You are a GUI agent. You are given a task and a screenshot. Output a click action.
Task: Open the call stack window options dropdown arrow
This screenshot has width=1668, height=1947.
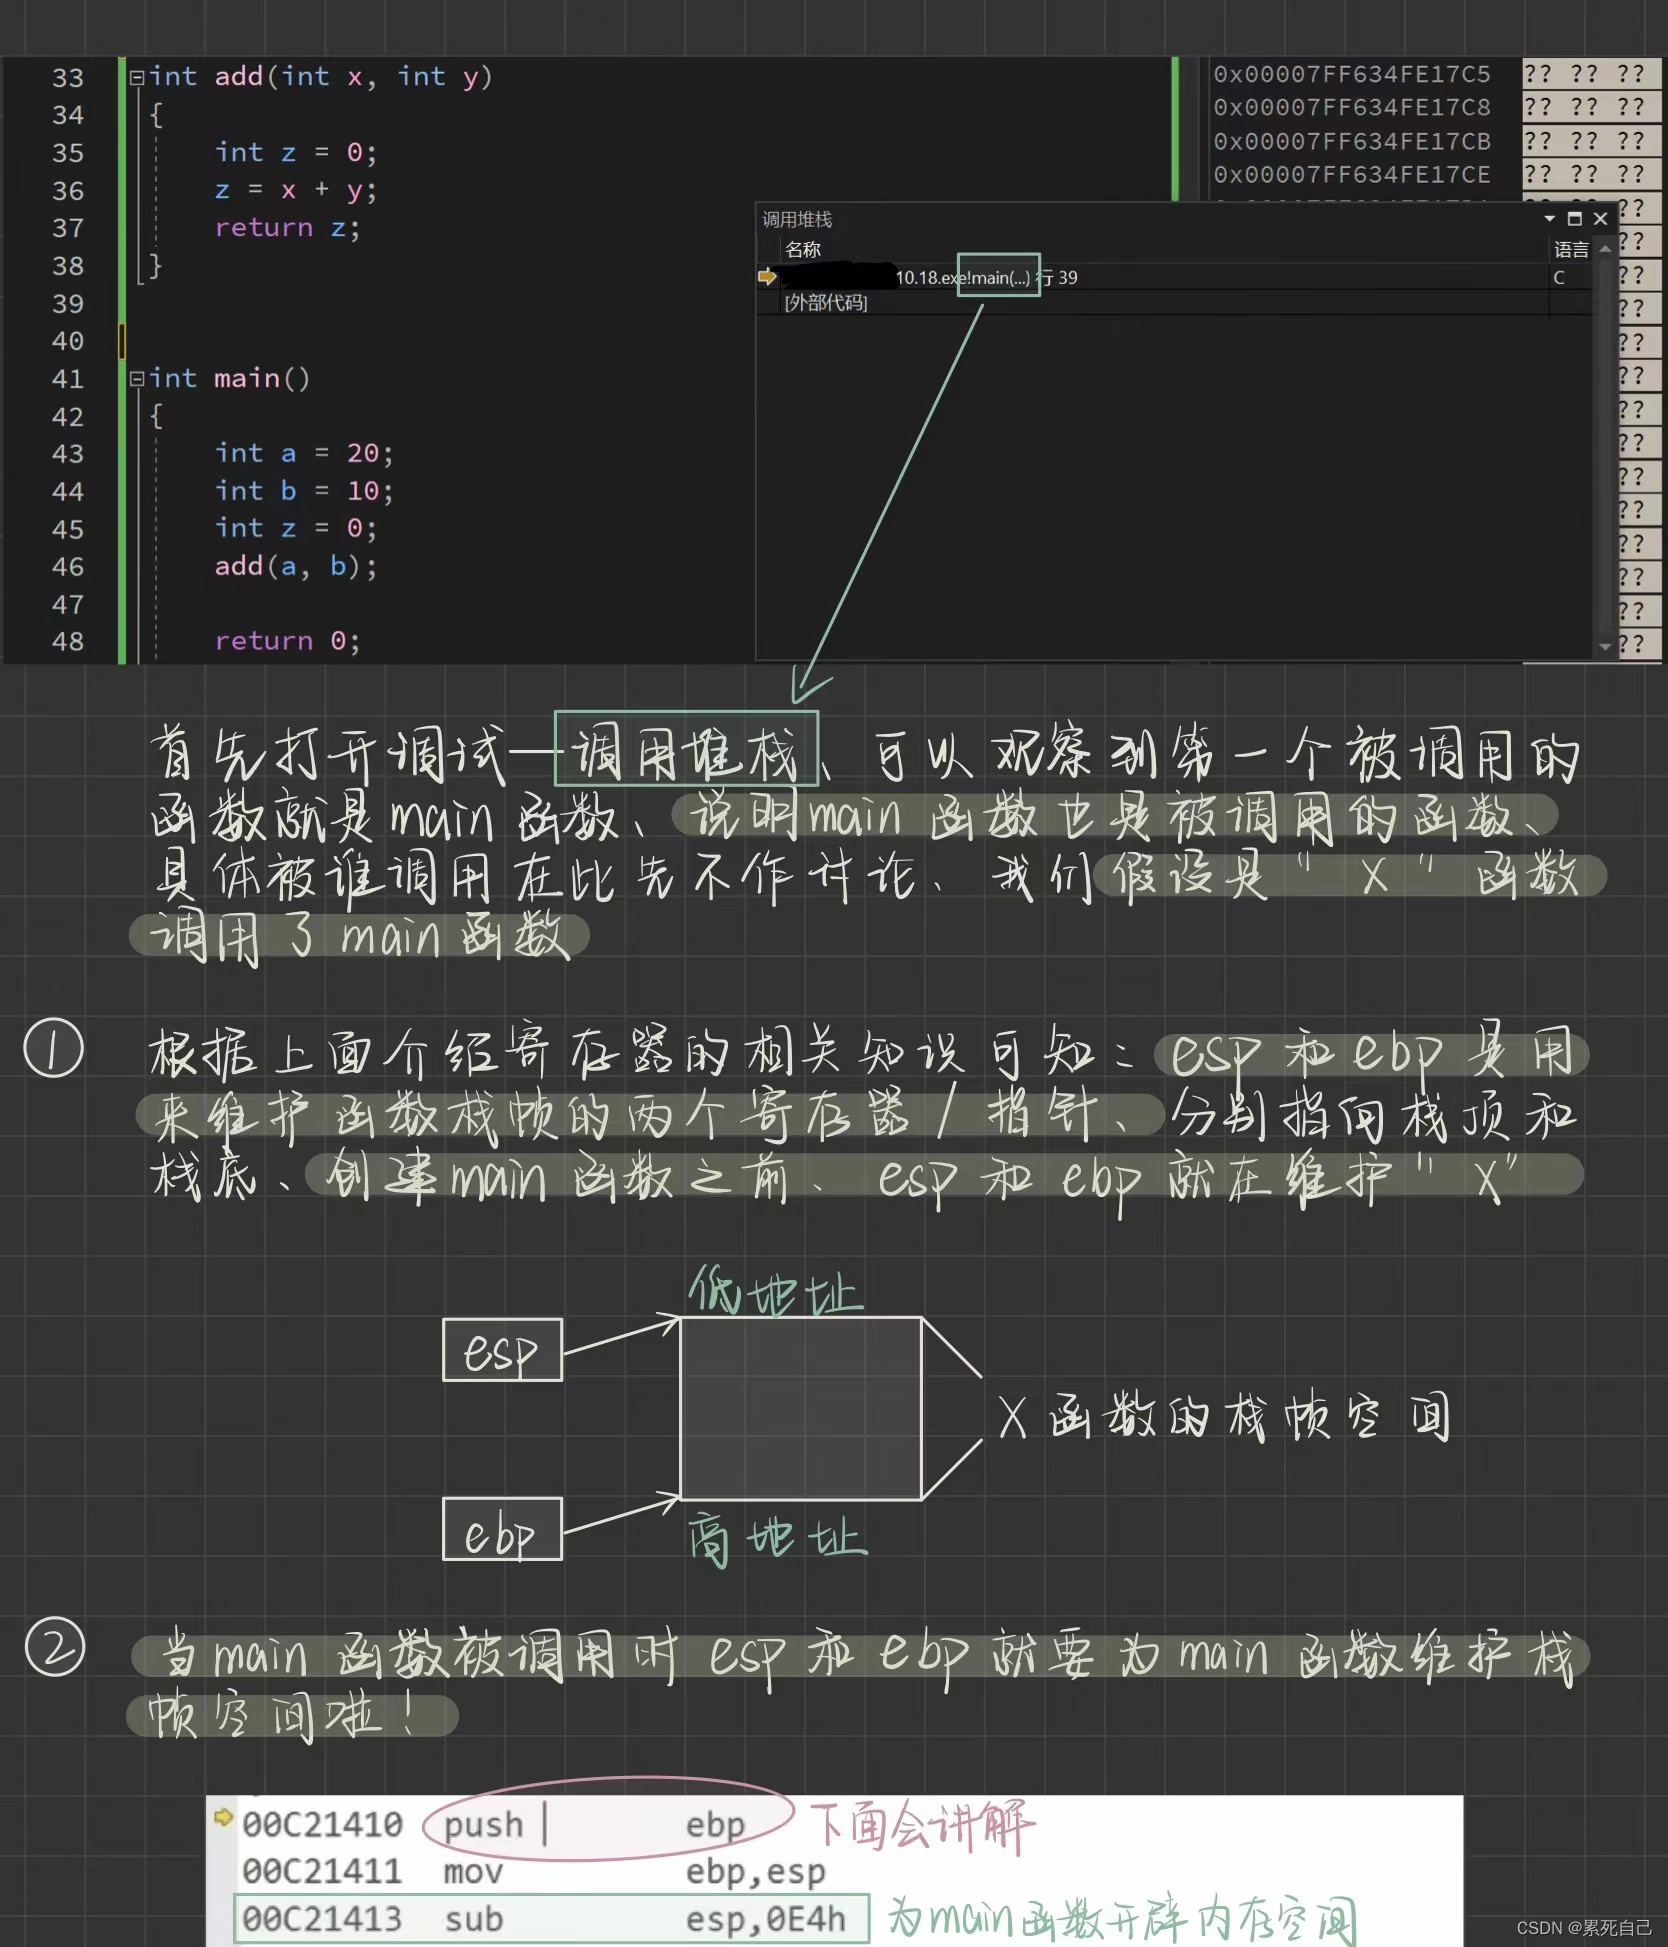tap(1549, 218)
